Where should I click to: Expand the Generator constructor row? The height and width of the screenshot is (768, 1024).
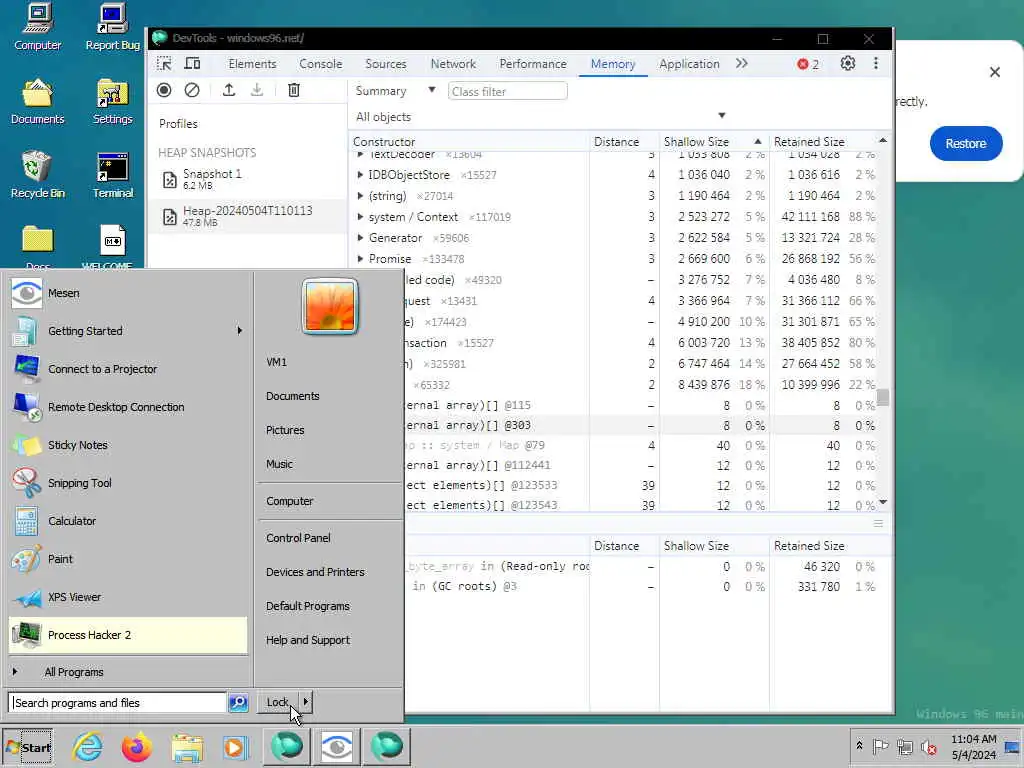click(x=360, y=238)
